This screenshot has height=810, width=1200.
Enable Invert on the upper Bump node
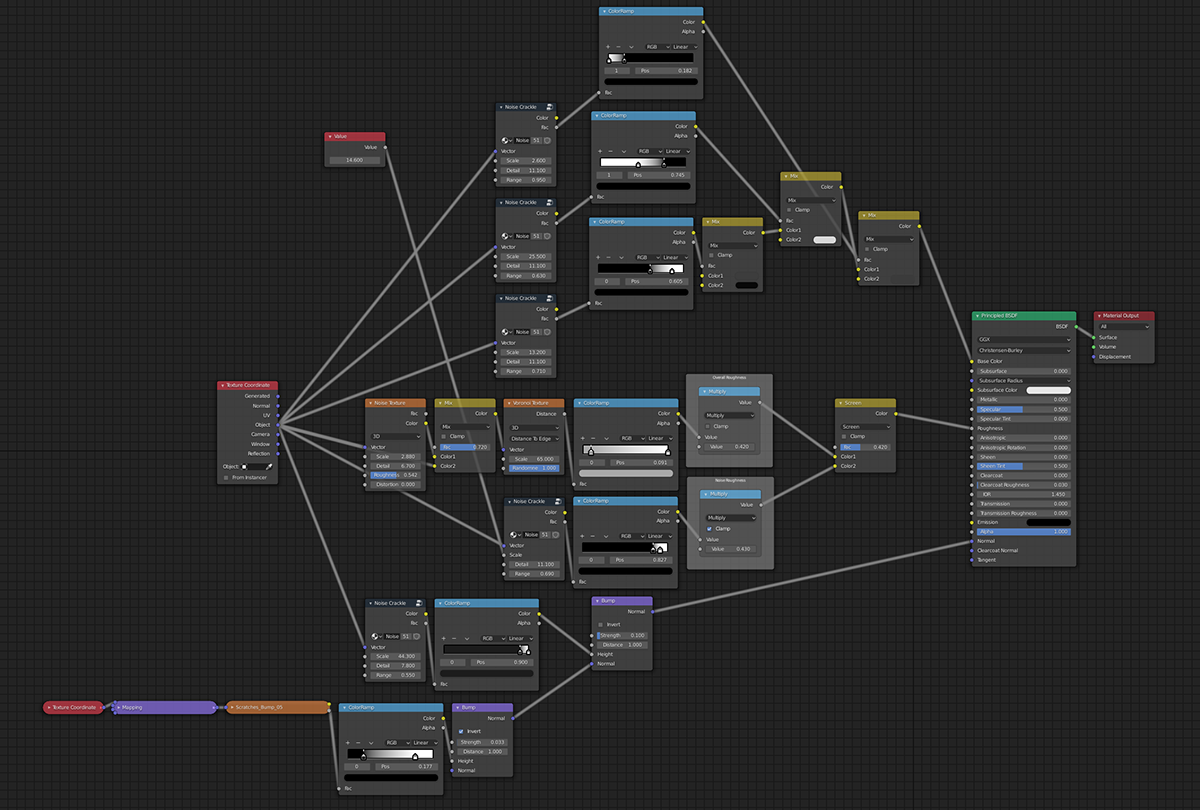tap(601, 625)
